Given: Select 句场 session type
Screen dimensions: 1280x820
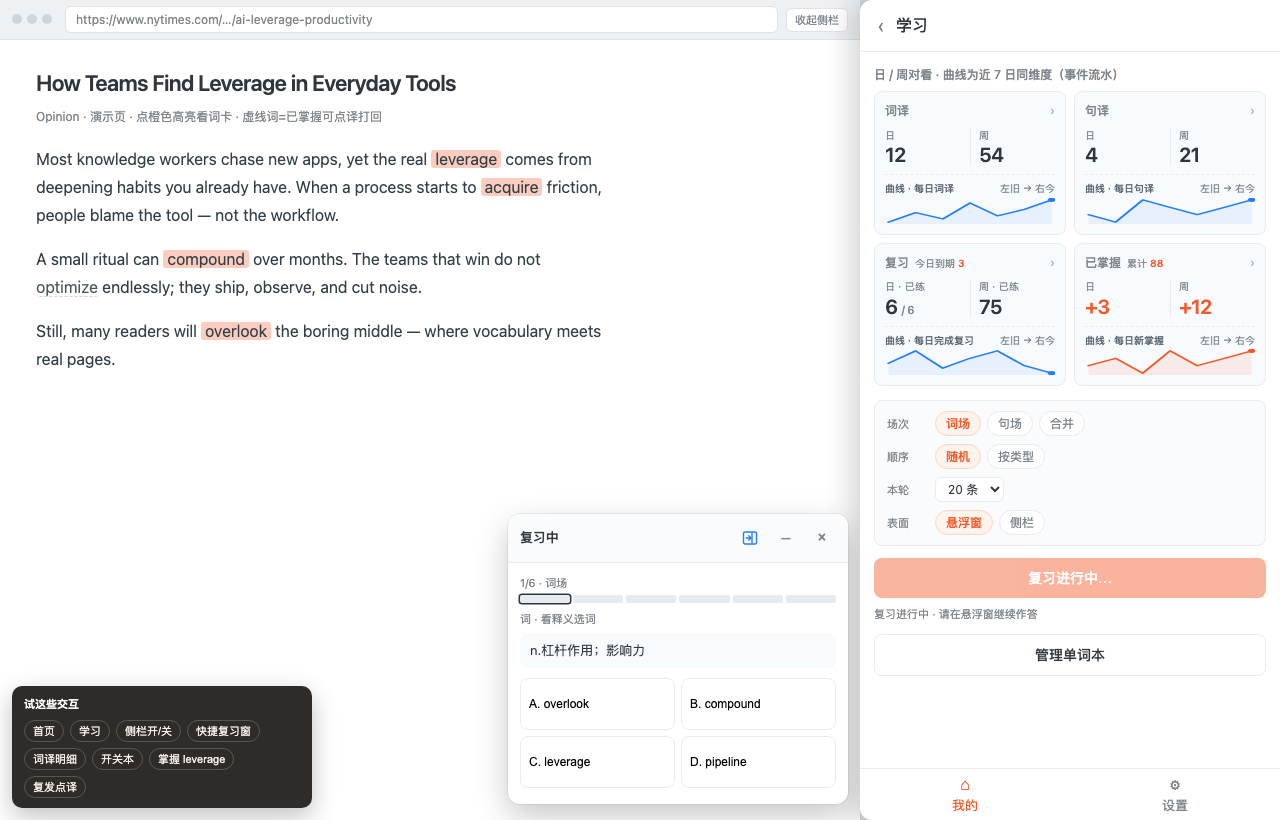Looking at the screenshot, I should [x=1010, y=424].
